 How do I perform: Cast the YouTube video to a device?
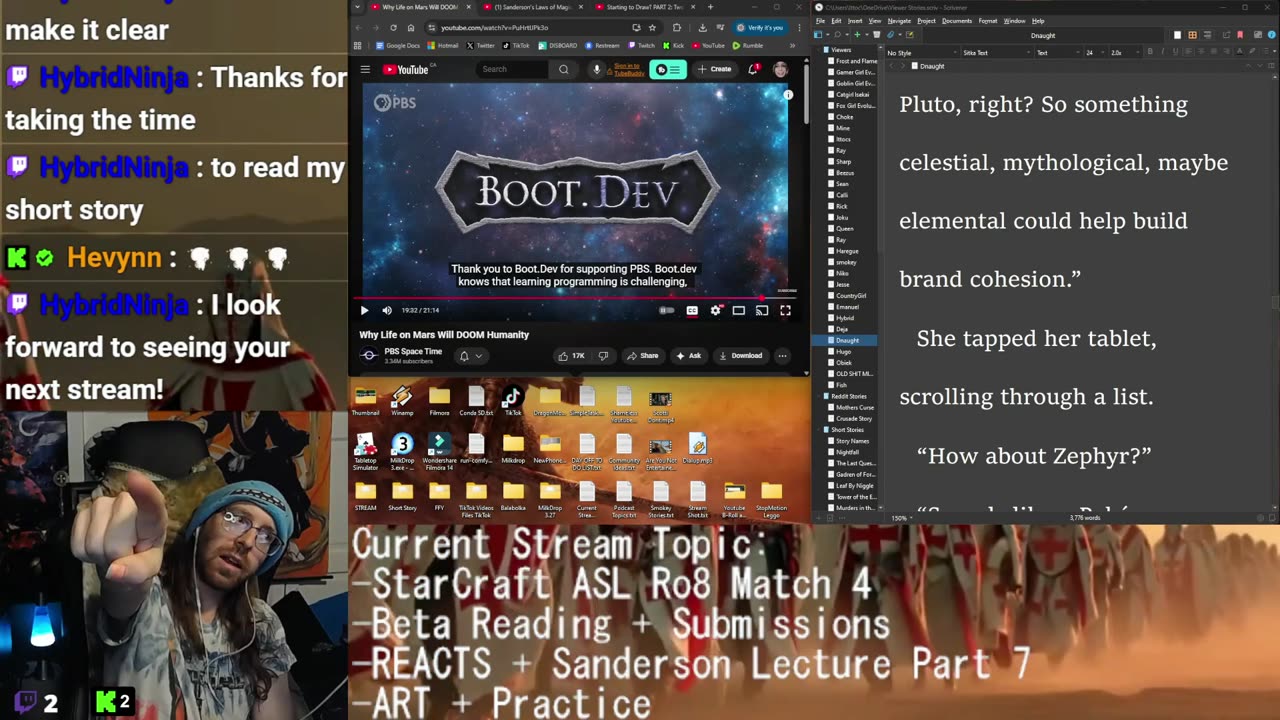762,311
